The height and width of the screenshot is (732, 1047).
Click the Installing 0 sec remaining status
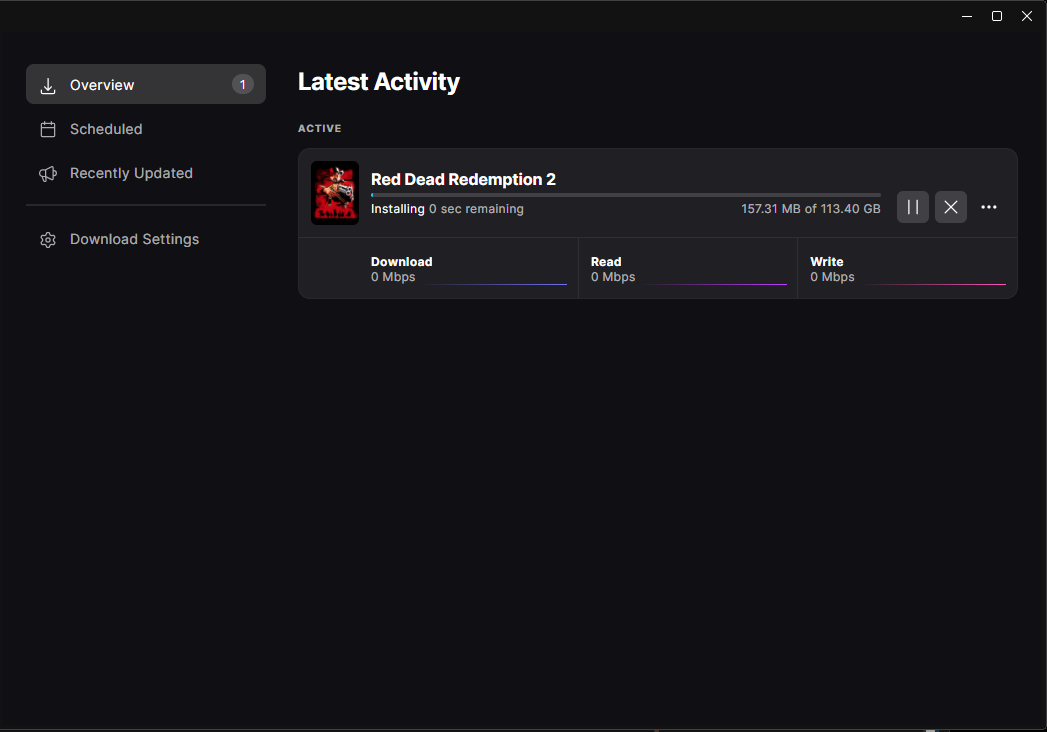[447, 209]
